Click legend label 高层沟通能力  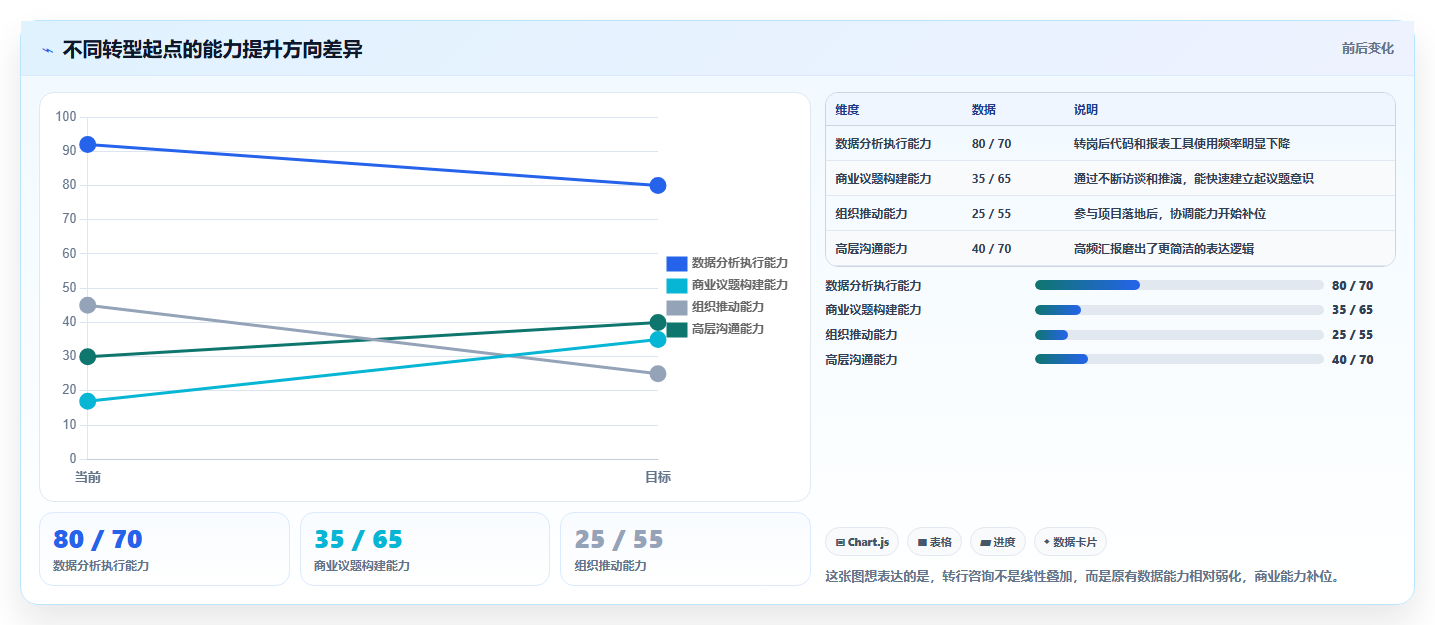click(728, 329)
